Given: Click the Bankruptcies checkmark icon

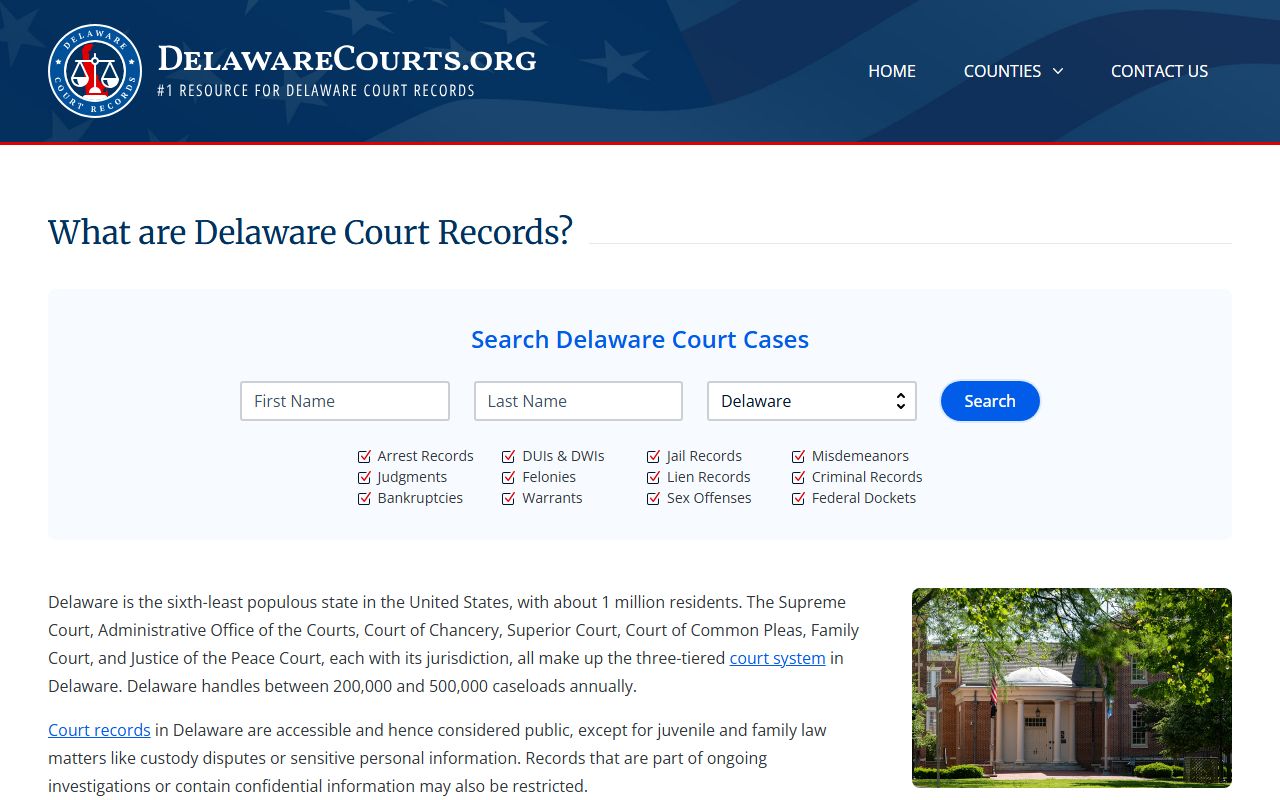Looking at the screenshot, I should (x=364, y=498).
